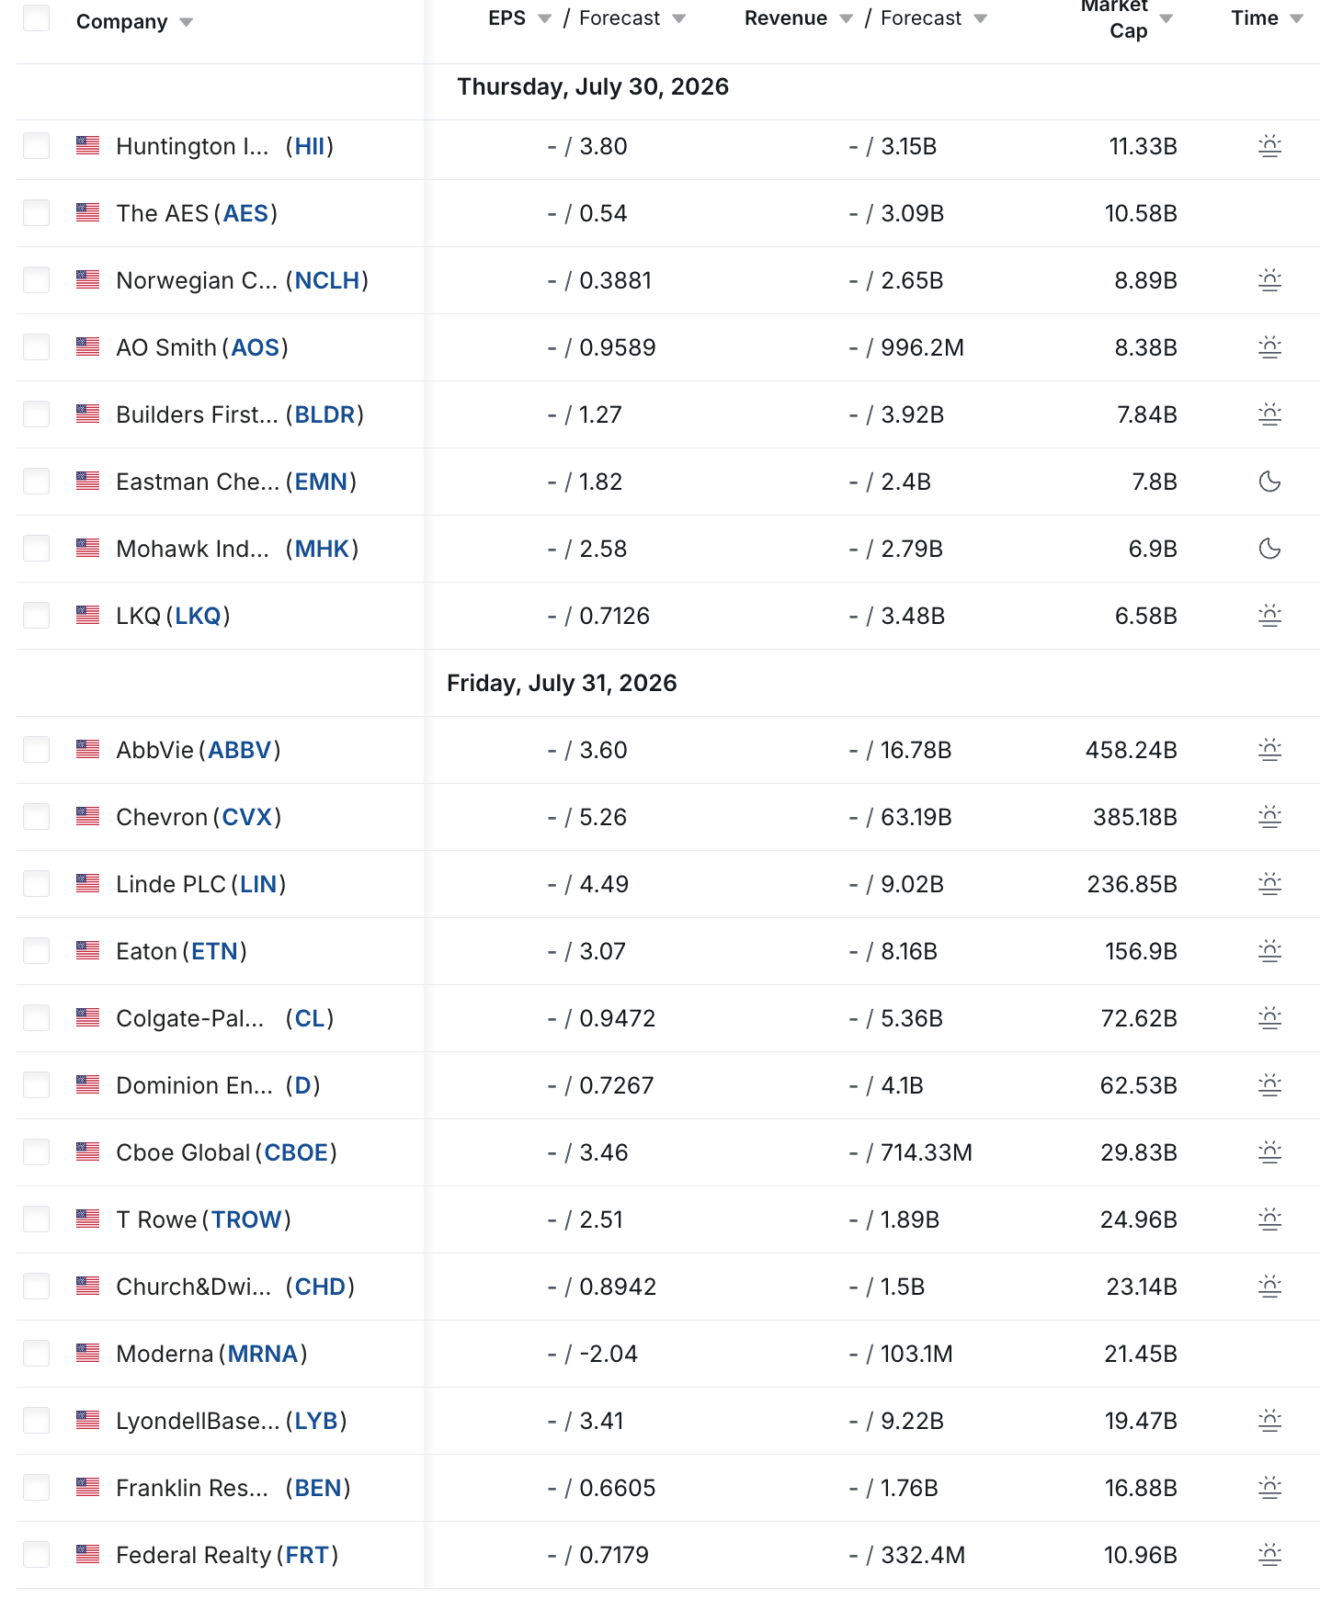Click the sun time icon in AbbVie row

pos(1269,749)
